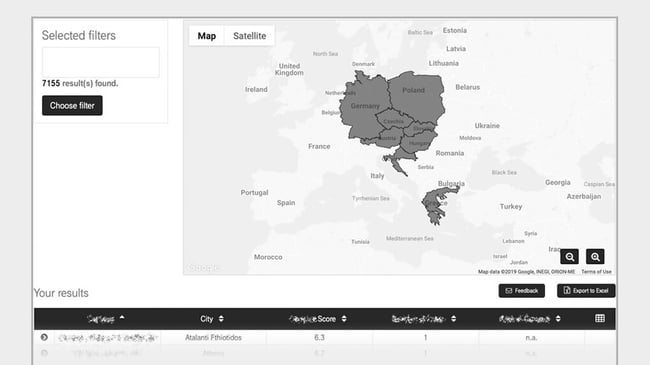
Task: Click the n.a. cell in the first row
Action: tap(531, 338)
